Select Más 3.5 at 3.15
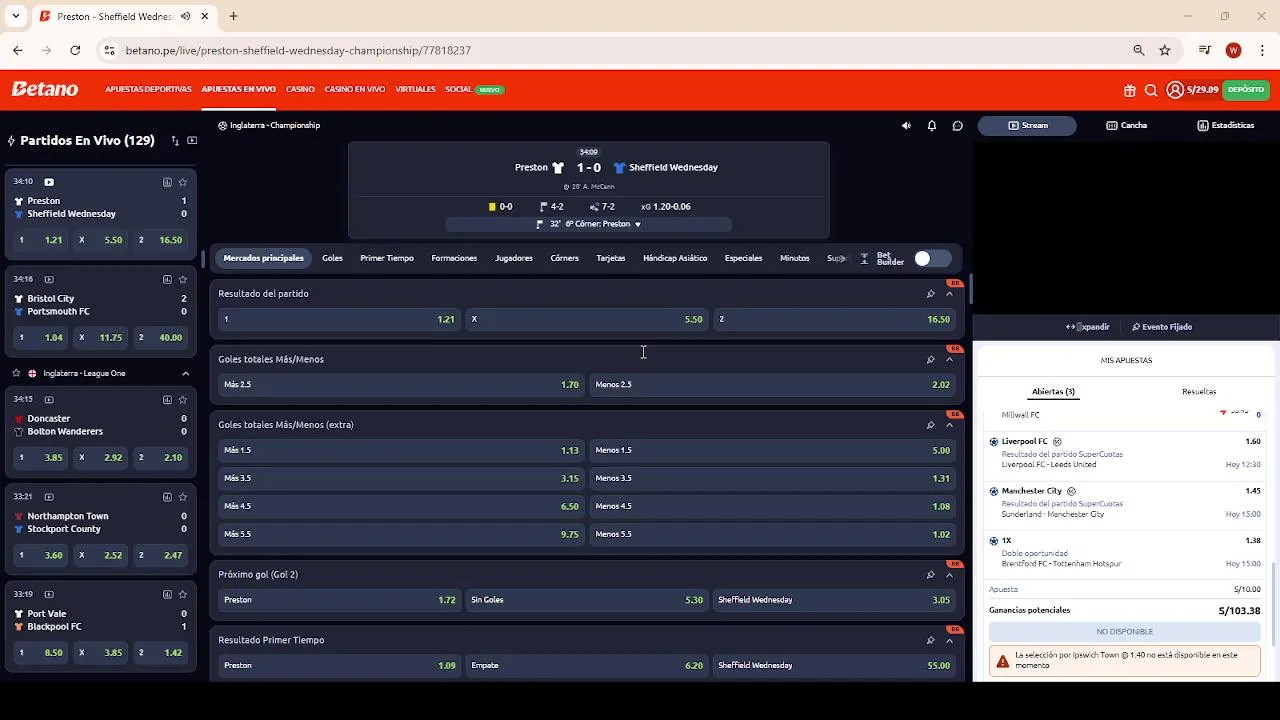1280x720 pixels. tap(401, 479)
